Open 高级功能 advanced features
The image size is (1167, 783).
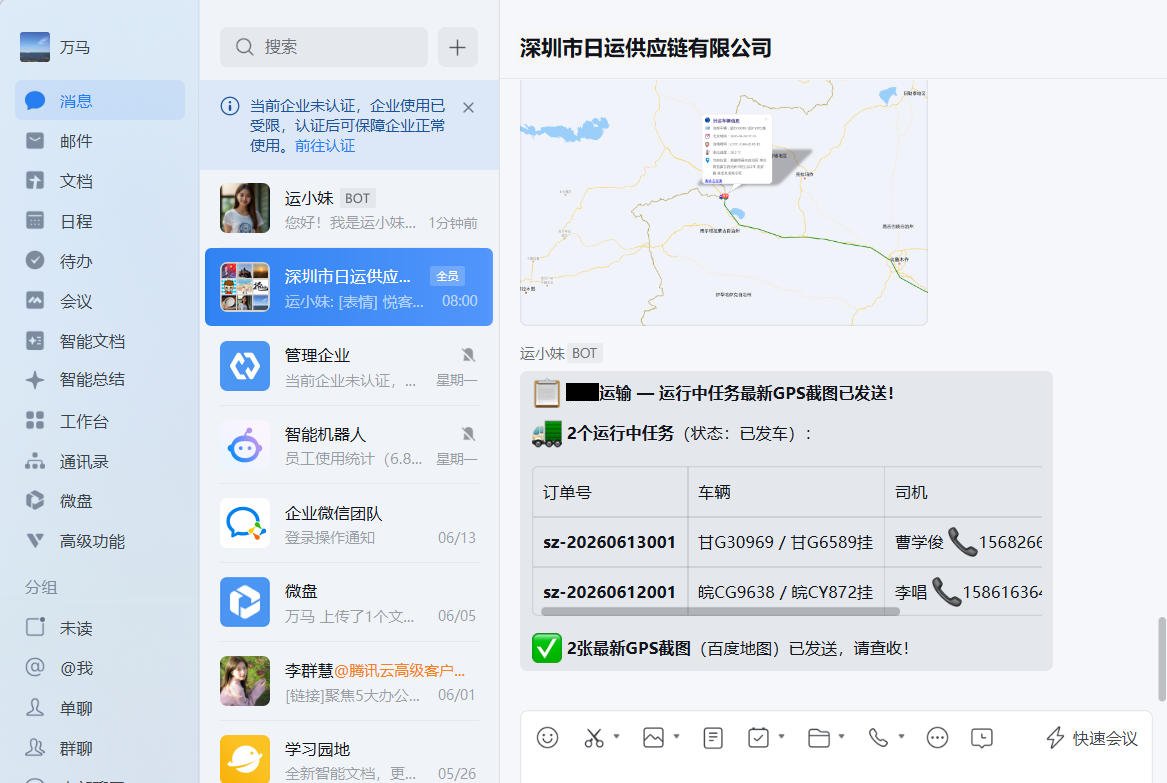pos(100,541)
